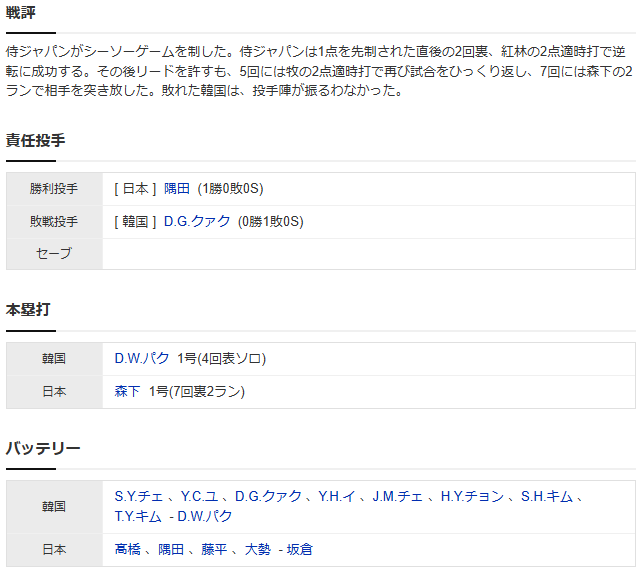The image size is (640, 571).
Task: Select text 1号(7回裏2ラン)
Action: coord(197,391)
